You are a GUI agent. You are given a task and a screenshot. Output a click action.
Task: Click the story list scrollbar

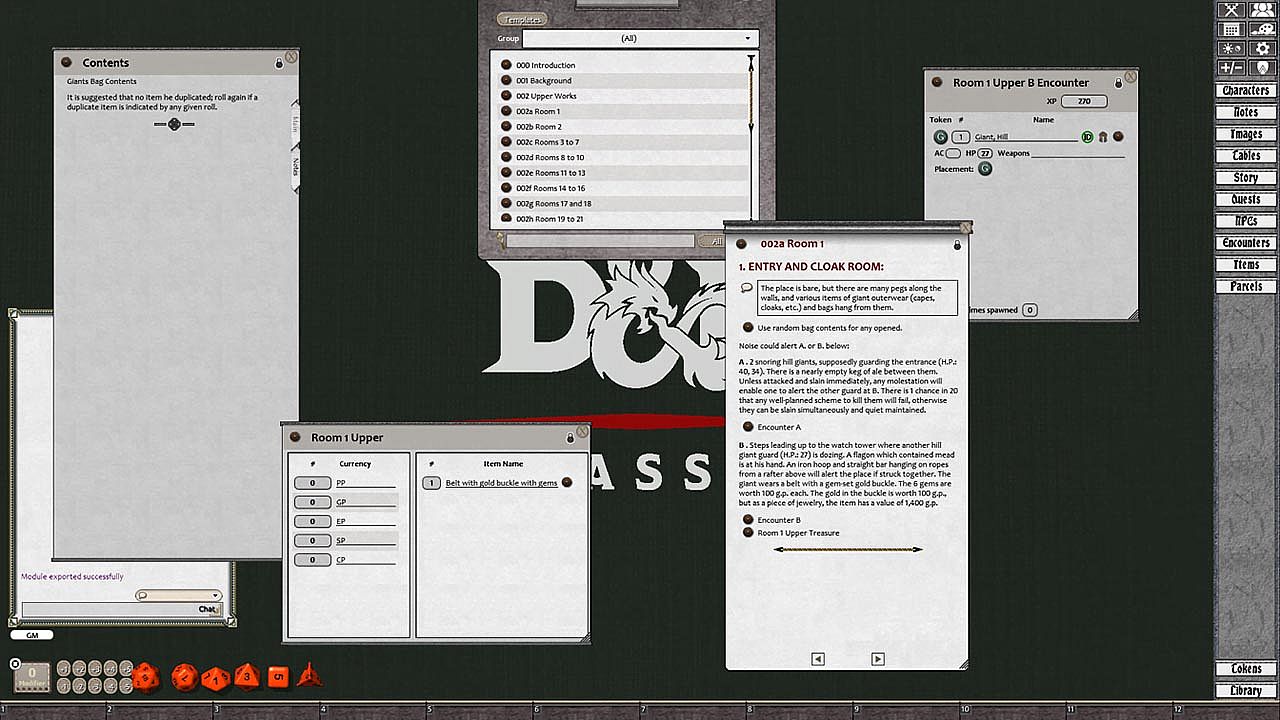click(x=750, y=100)
